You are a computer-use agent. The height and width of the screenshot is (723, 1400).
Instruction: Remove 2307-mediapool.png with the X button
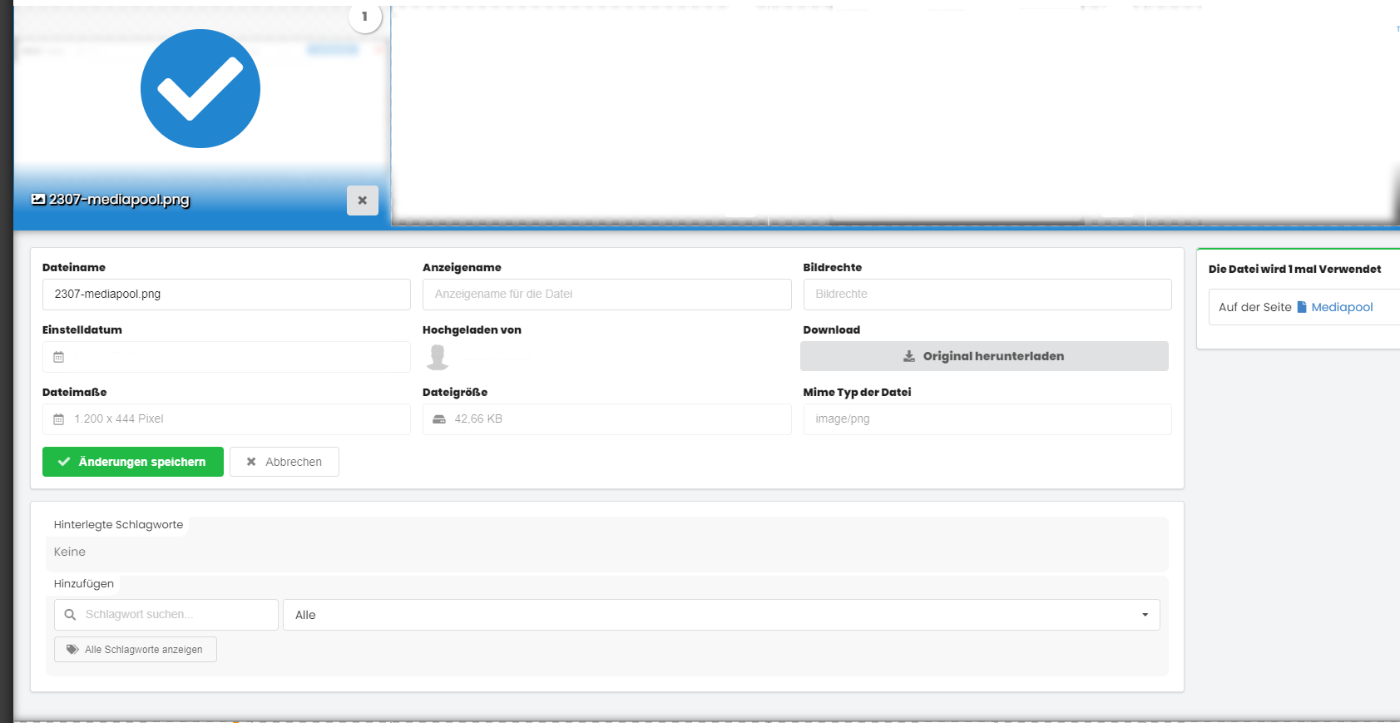point(362,200)
